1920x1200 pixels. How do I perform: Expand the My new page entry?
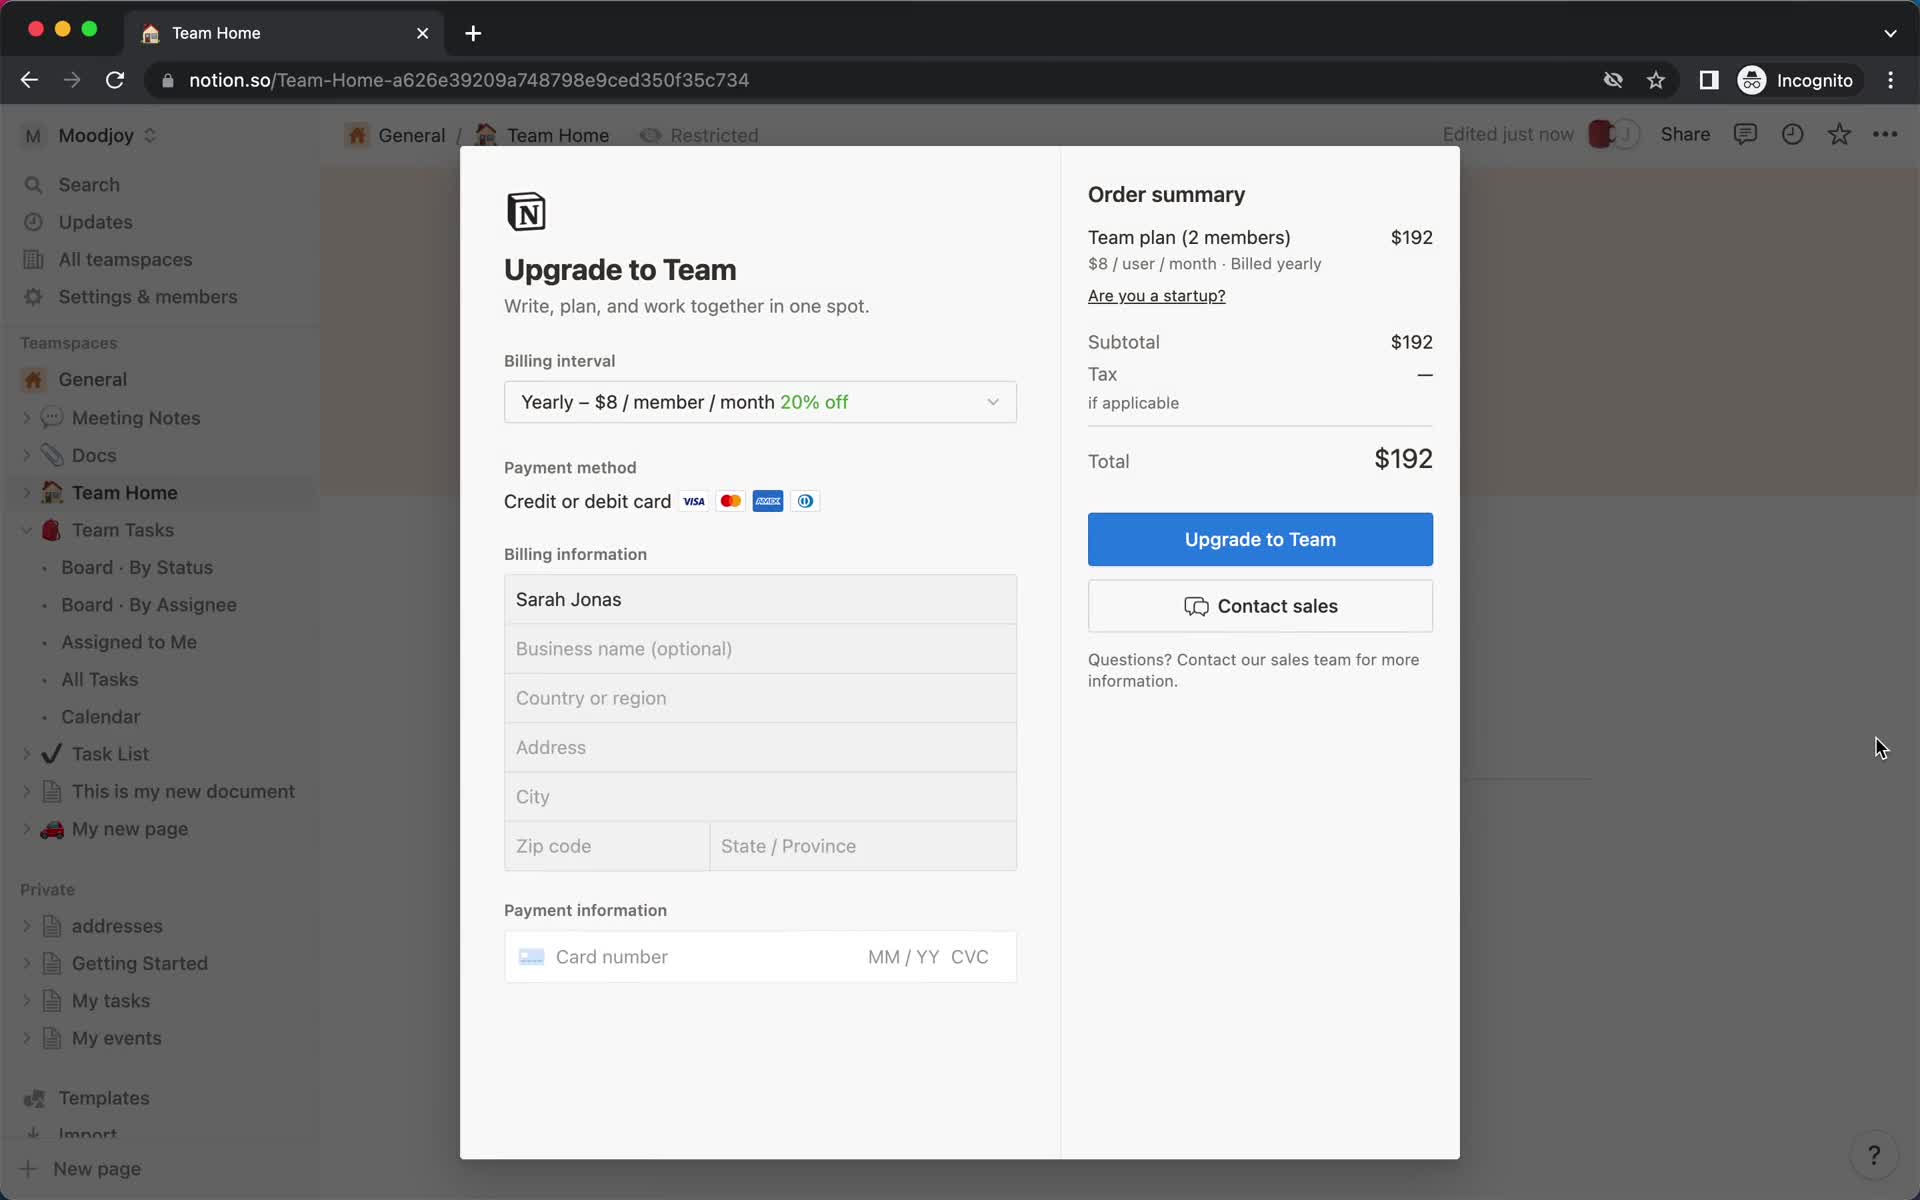click(x=26, y=829)
